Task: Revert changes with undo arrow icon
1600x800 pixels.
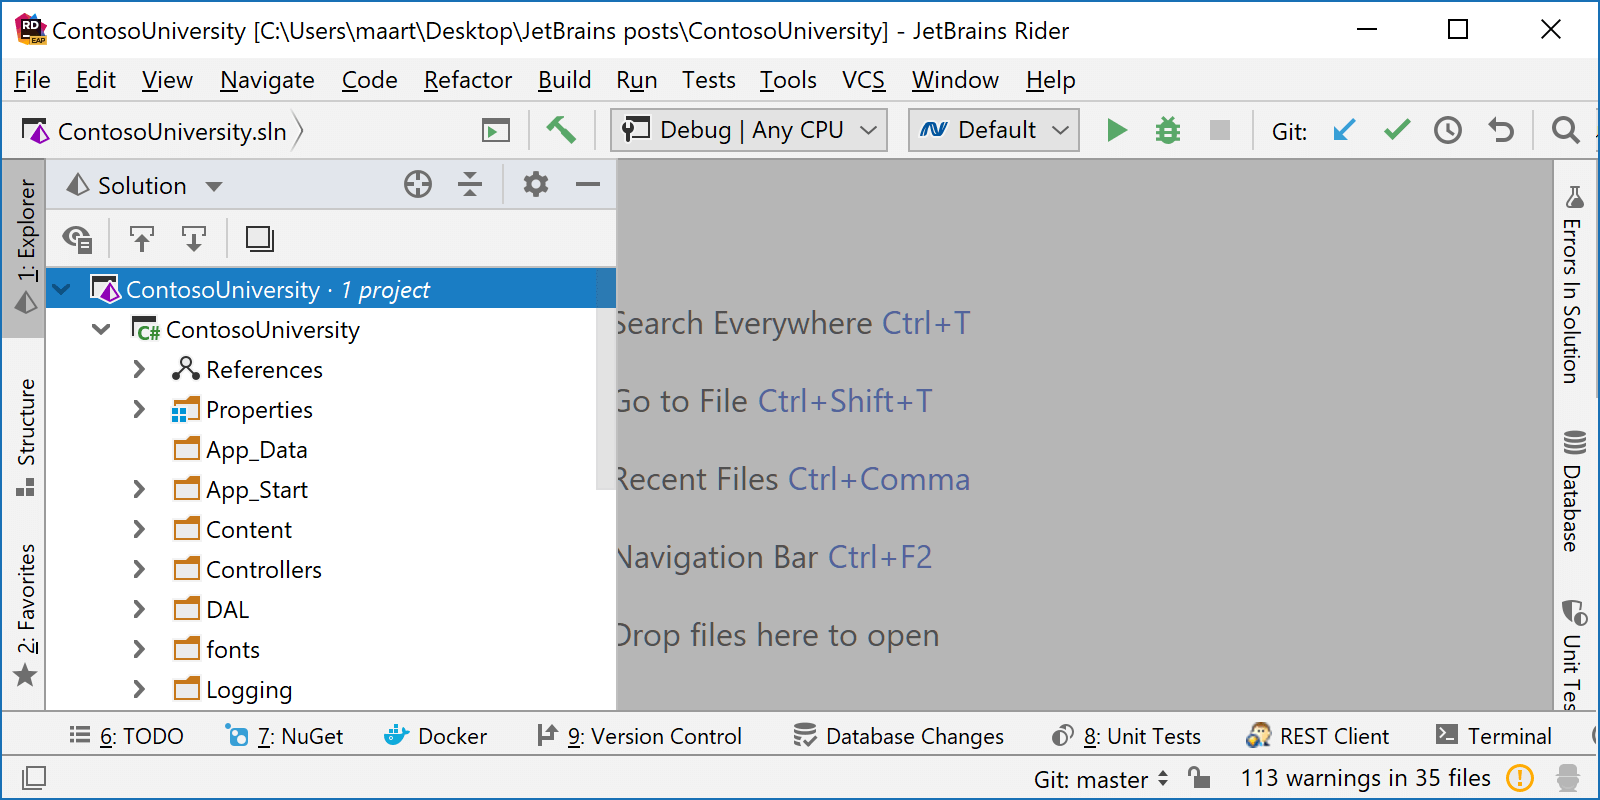Action: (1501, 130)
